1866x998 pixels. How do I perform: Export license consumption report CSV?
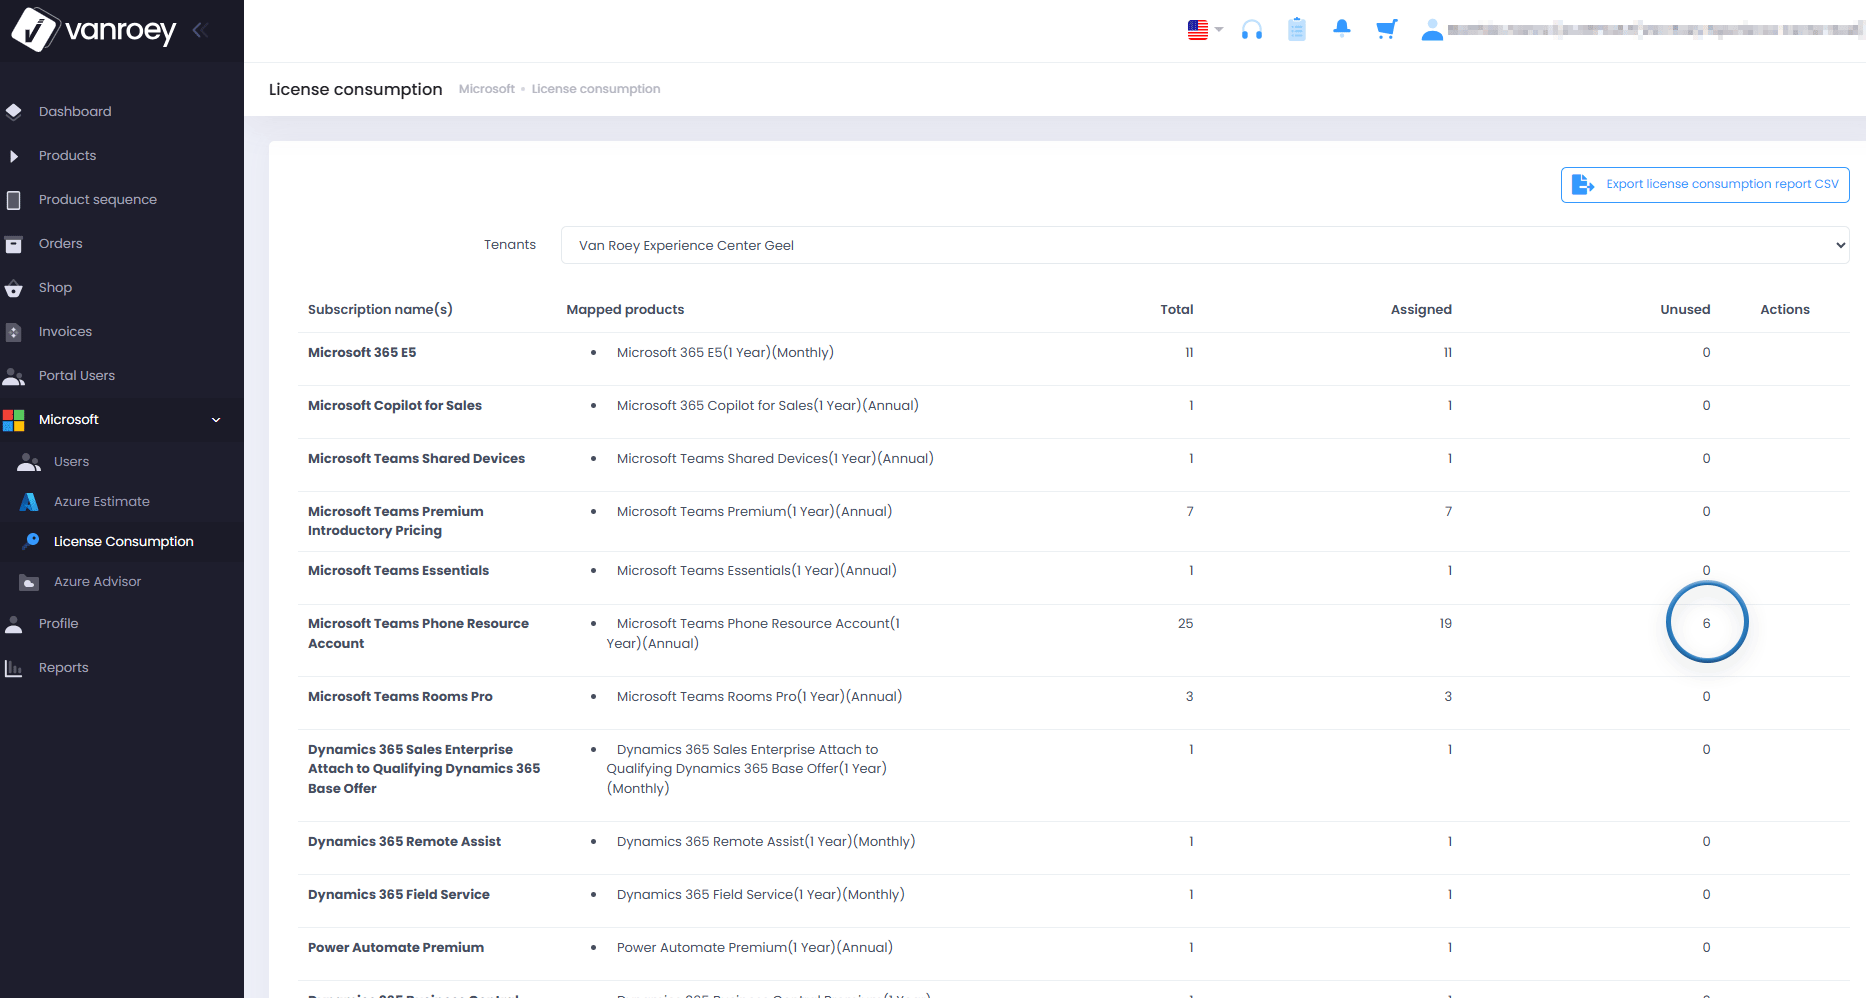click(x=1705, y=184)
